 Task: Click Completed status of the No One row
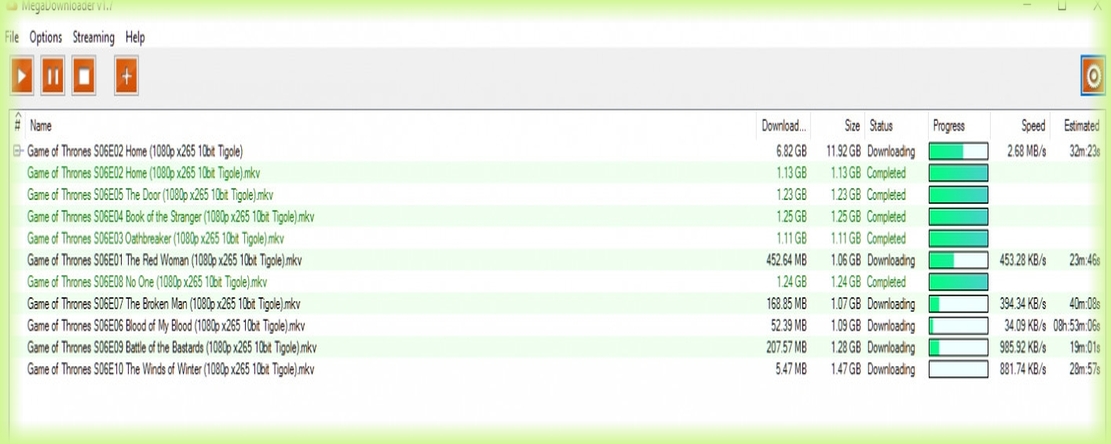pyautogui.click(x=886, y=282)
